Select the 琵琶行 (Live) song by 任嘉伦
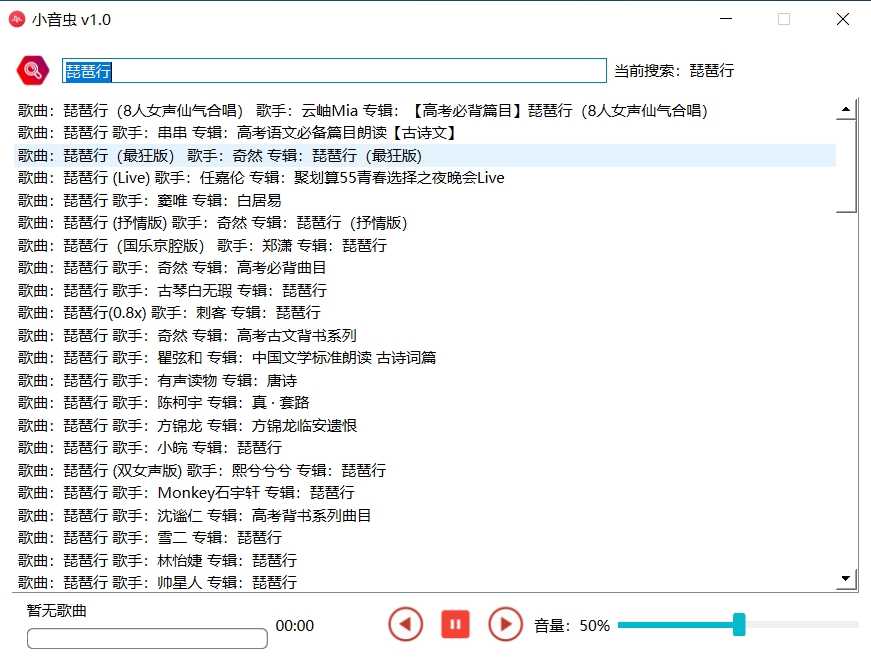This screenshot has height=661, width=871. click(425, 178)
